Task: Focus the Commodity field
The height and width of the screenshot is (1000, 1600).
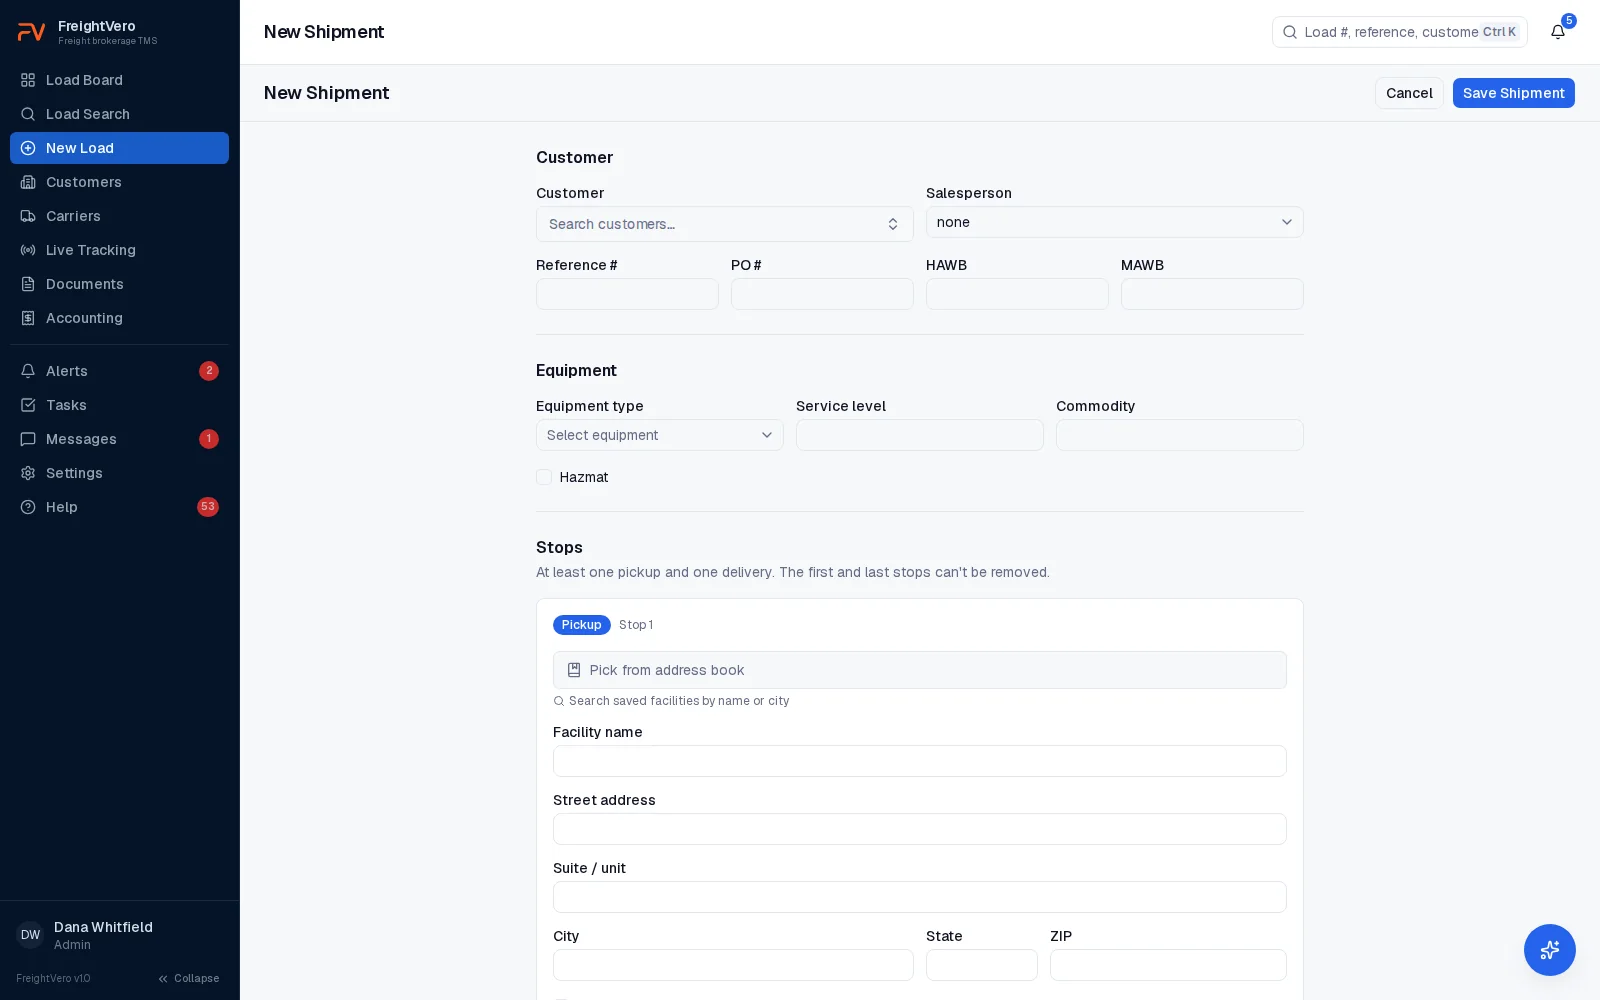Action: (x=1180, y=435)
